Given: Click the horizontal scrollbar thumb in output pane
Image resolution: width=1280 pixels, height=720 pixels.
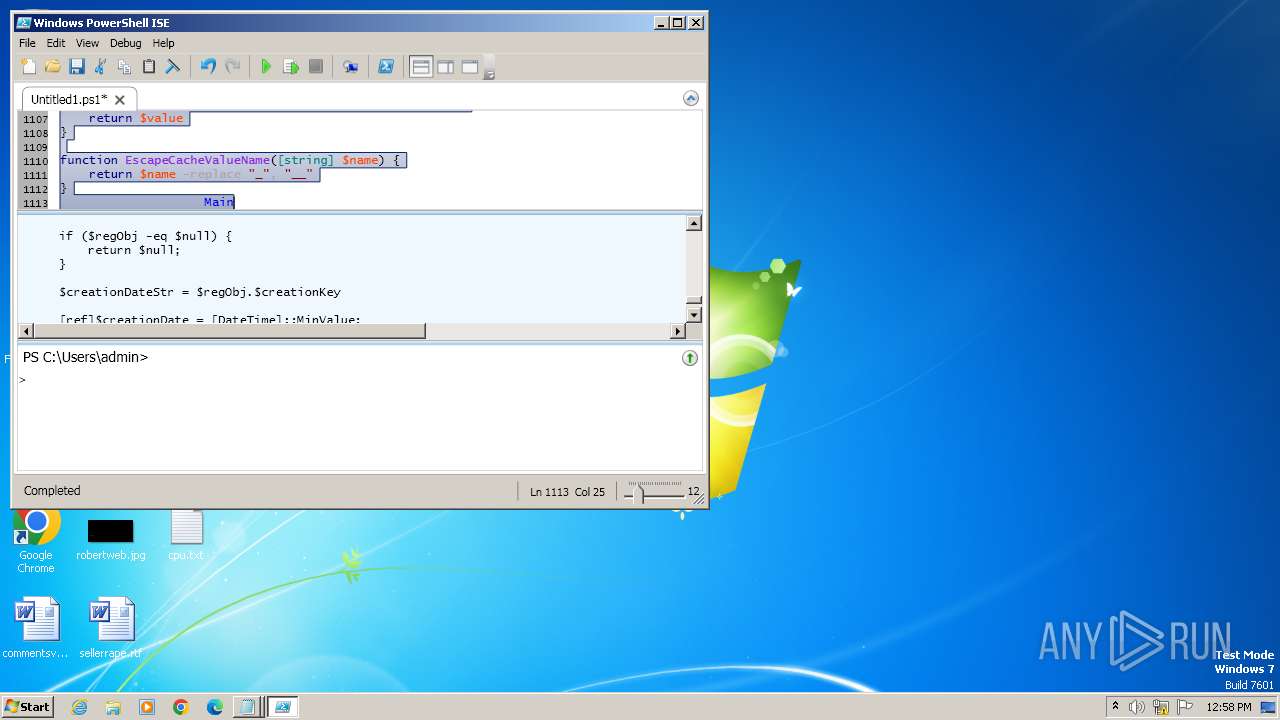Looking at the screenshot, I should (x=229, y=331).
